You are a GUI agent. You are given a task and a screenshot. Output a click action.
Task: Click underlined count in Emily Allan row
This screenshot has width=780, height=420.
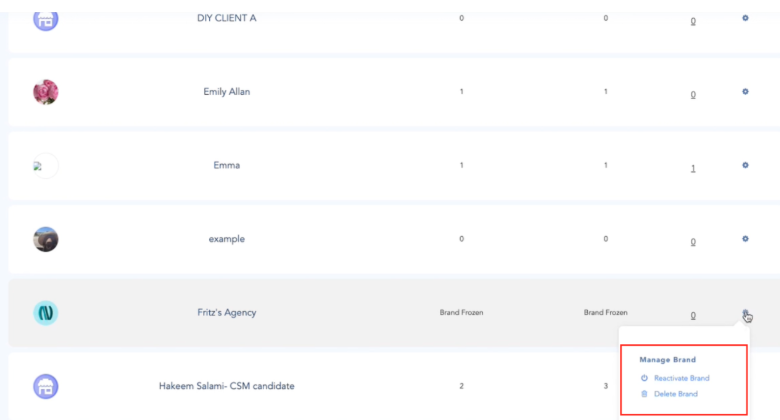coord(693,94)
